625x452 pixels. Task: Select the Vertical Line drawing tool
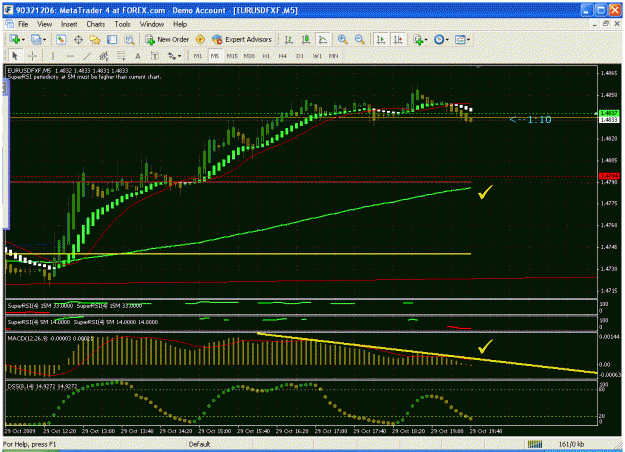(x=53, y=56)
